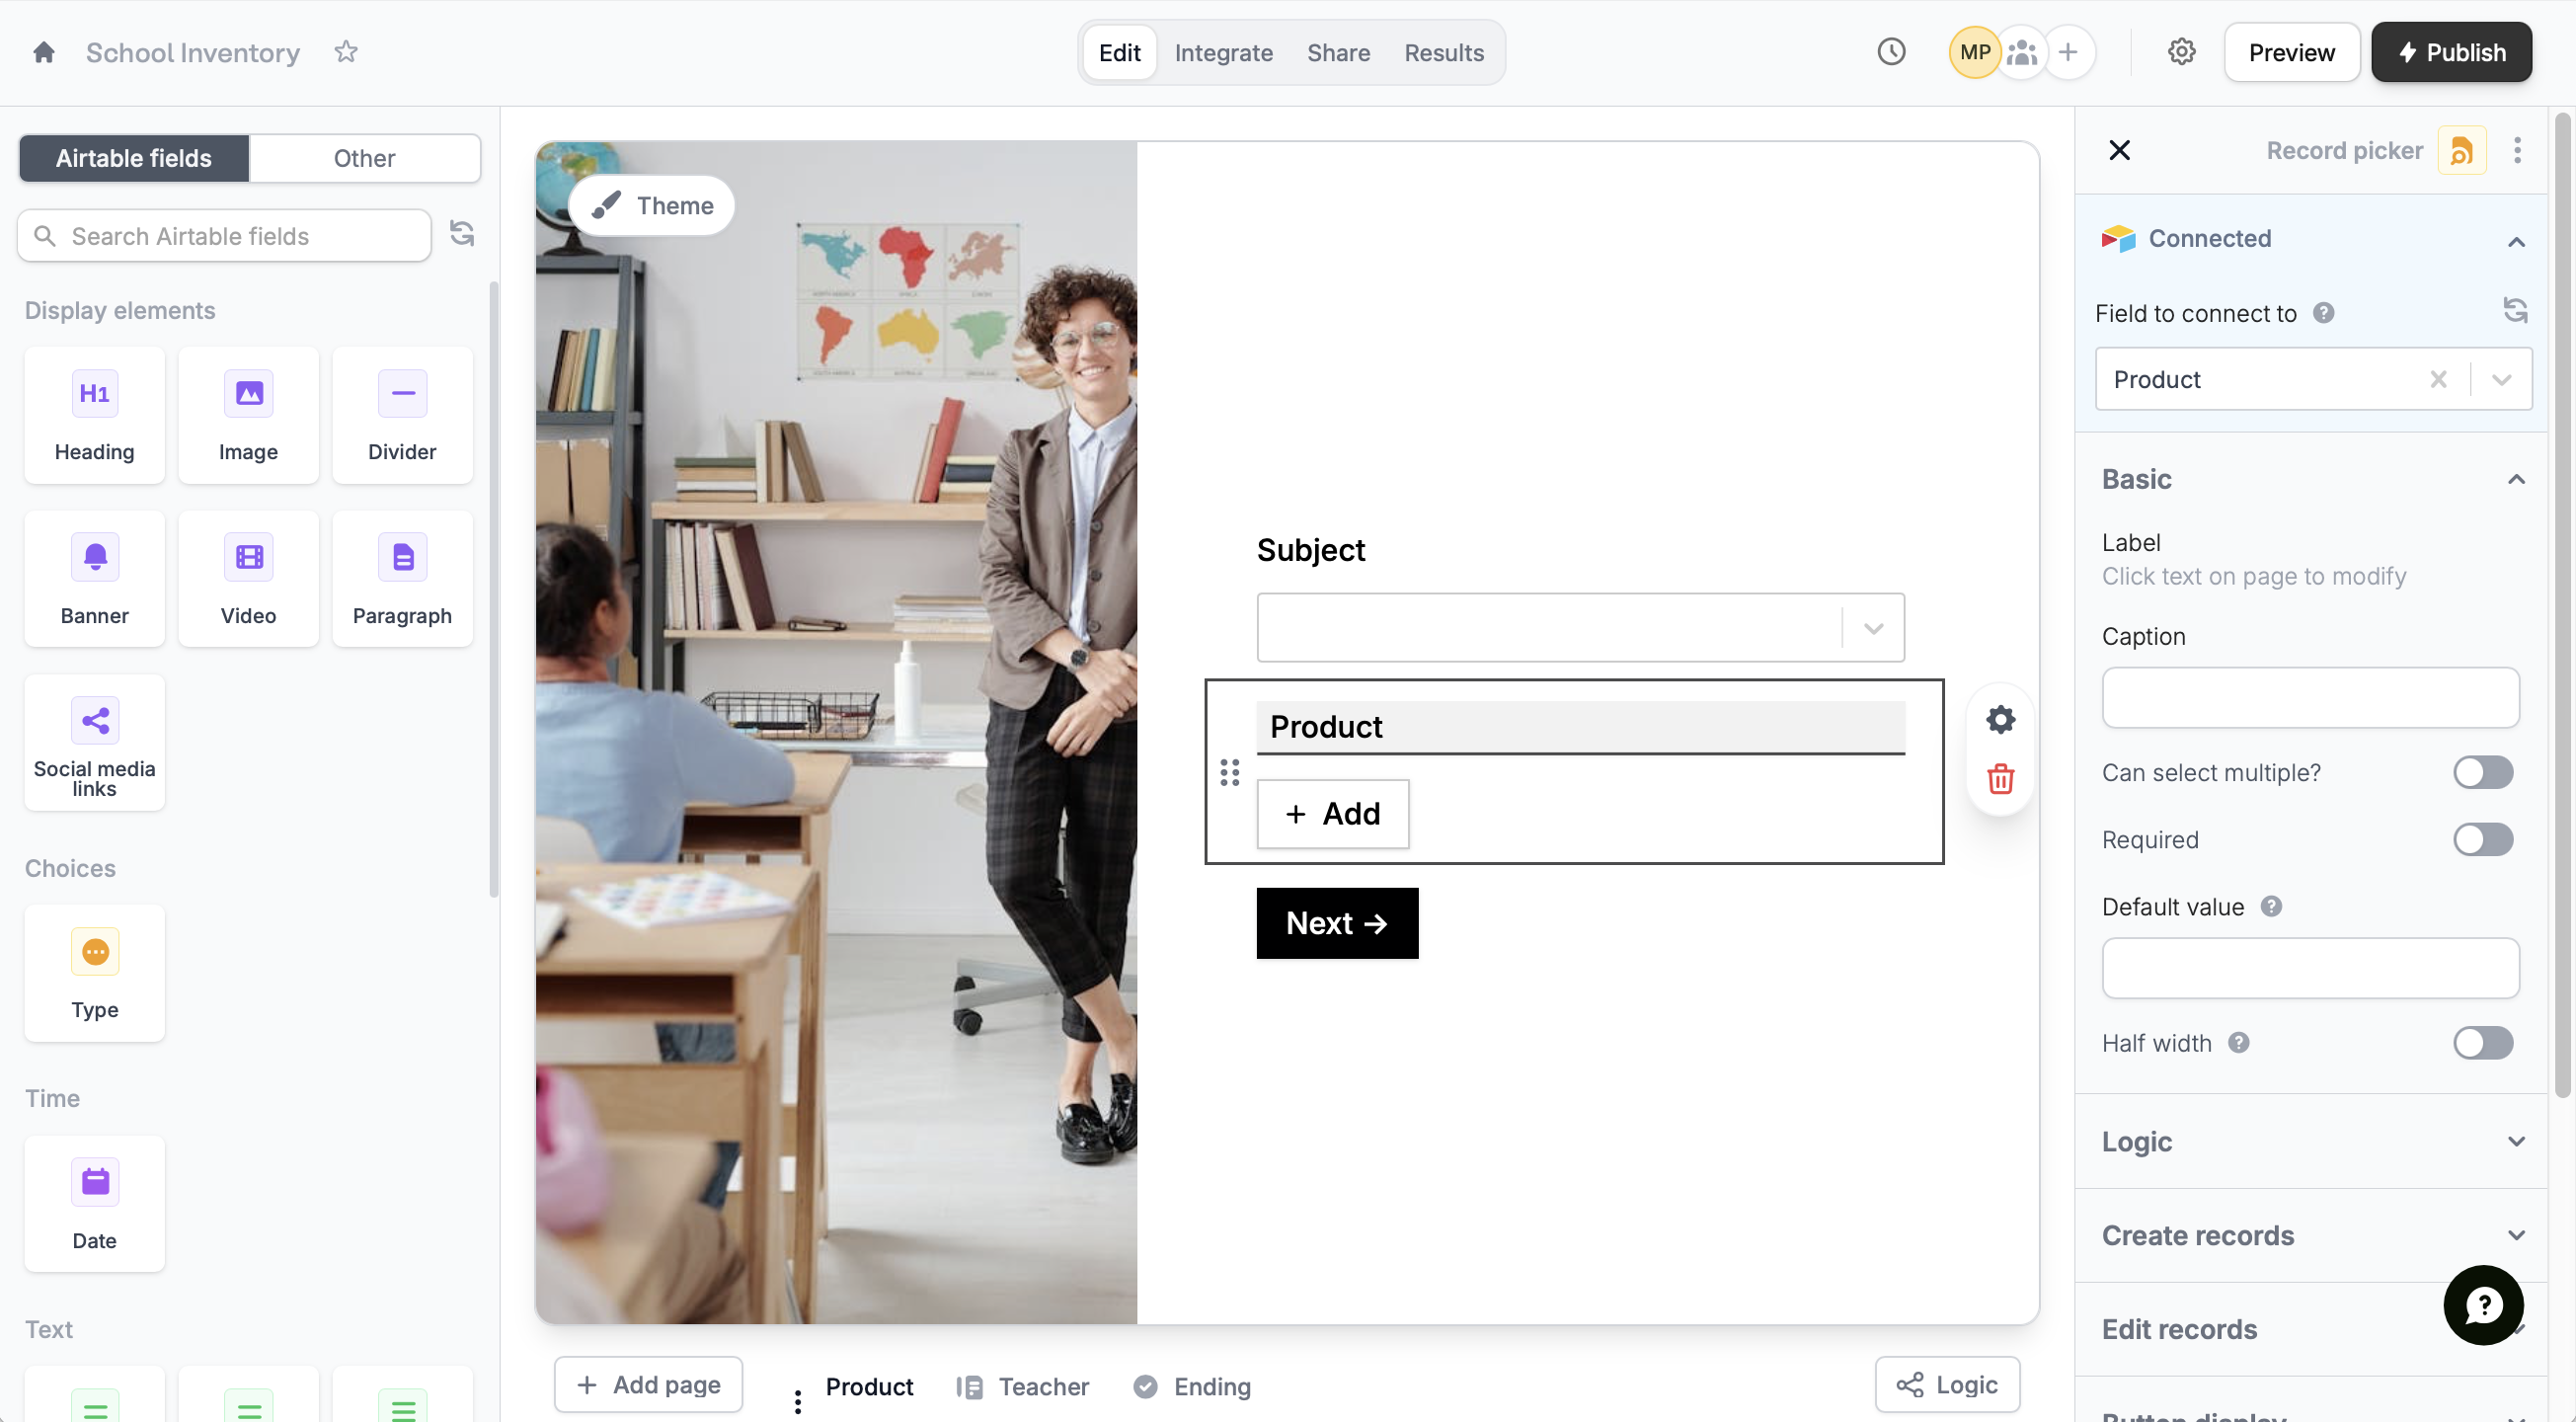Star the School Inventory form
Screen dimensions: 2576x1422
click(x=345, y=52)
